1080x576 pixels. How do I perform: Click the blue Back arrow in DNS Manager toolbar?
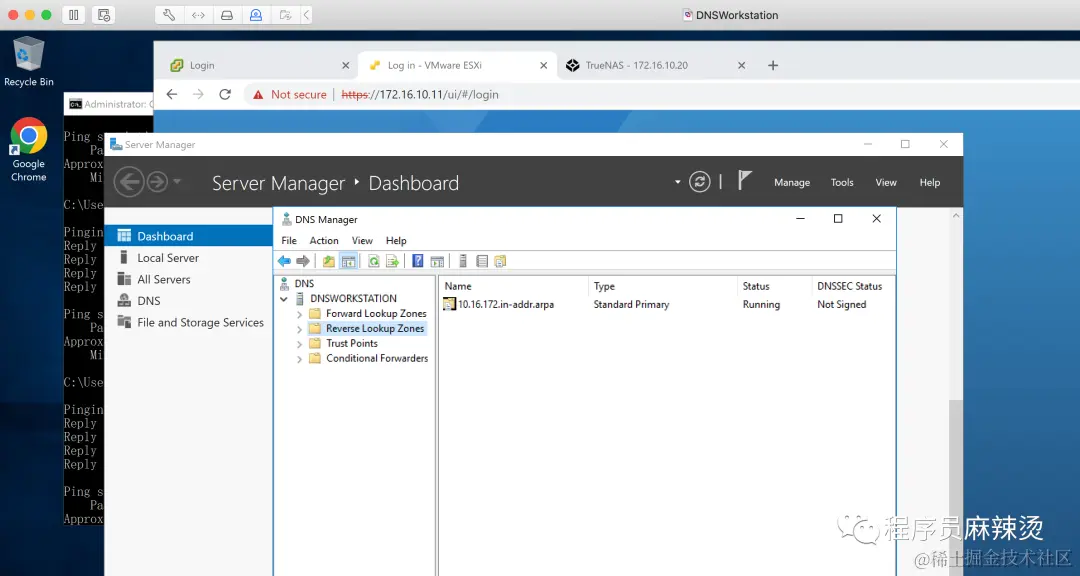coord(284,261)
